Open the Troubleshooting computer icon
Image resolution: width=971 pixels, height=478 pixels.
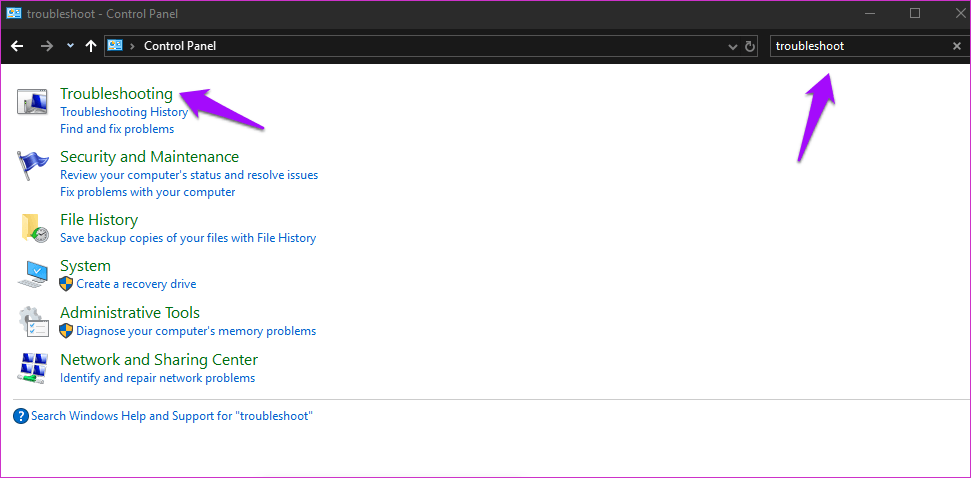click(32, 102)
